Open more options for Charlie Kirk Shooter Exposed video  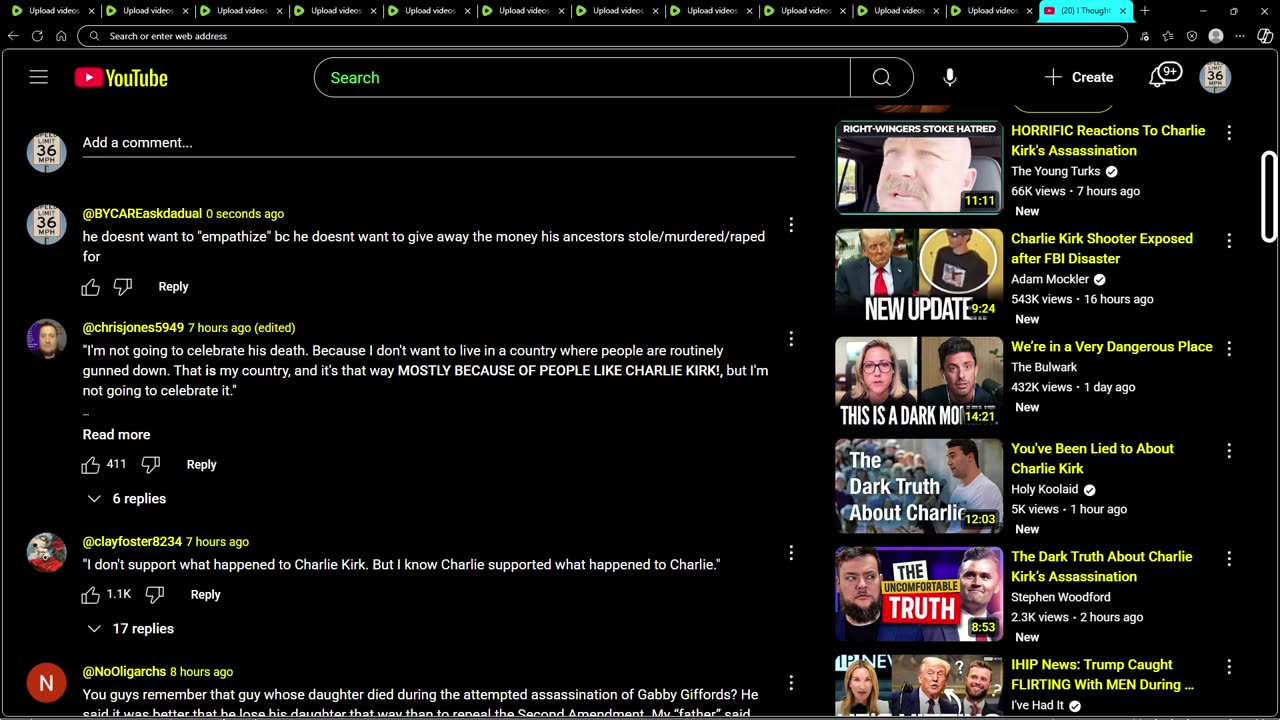point(1229,240)
